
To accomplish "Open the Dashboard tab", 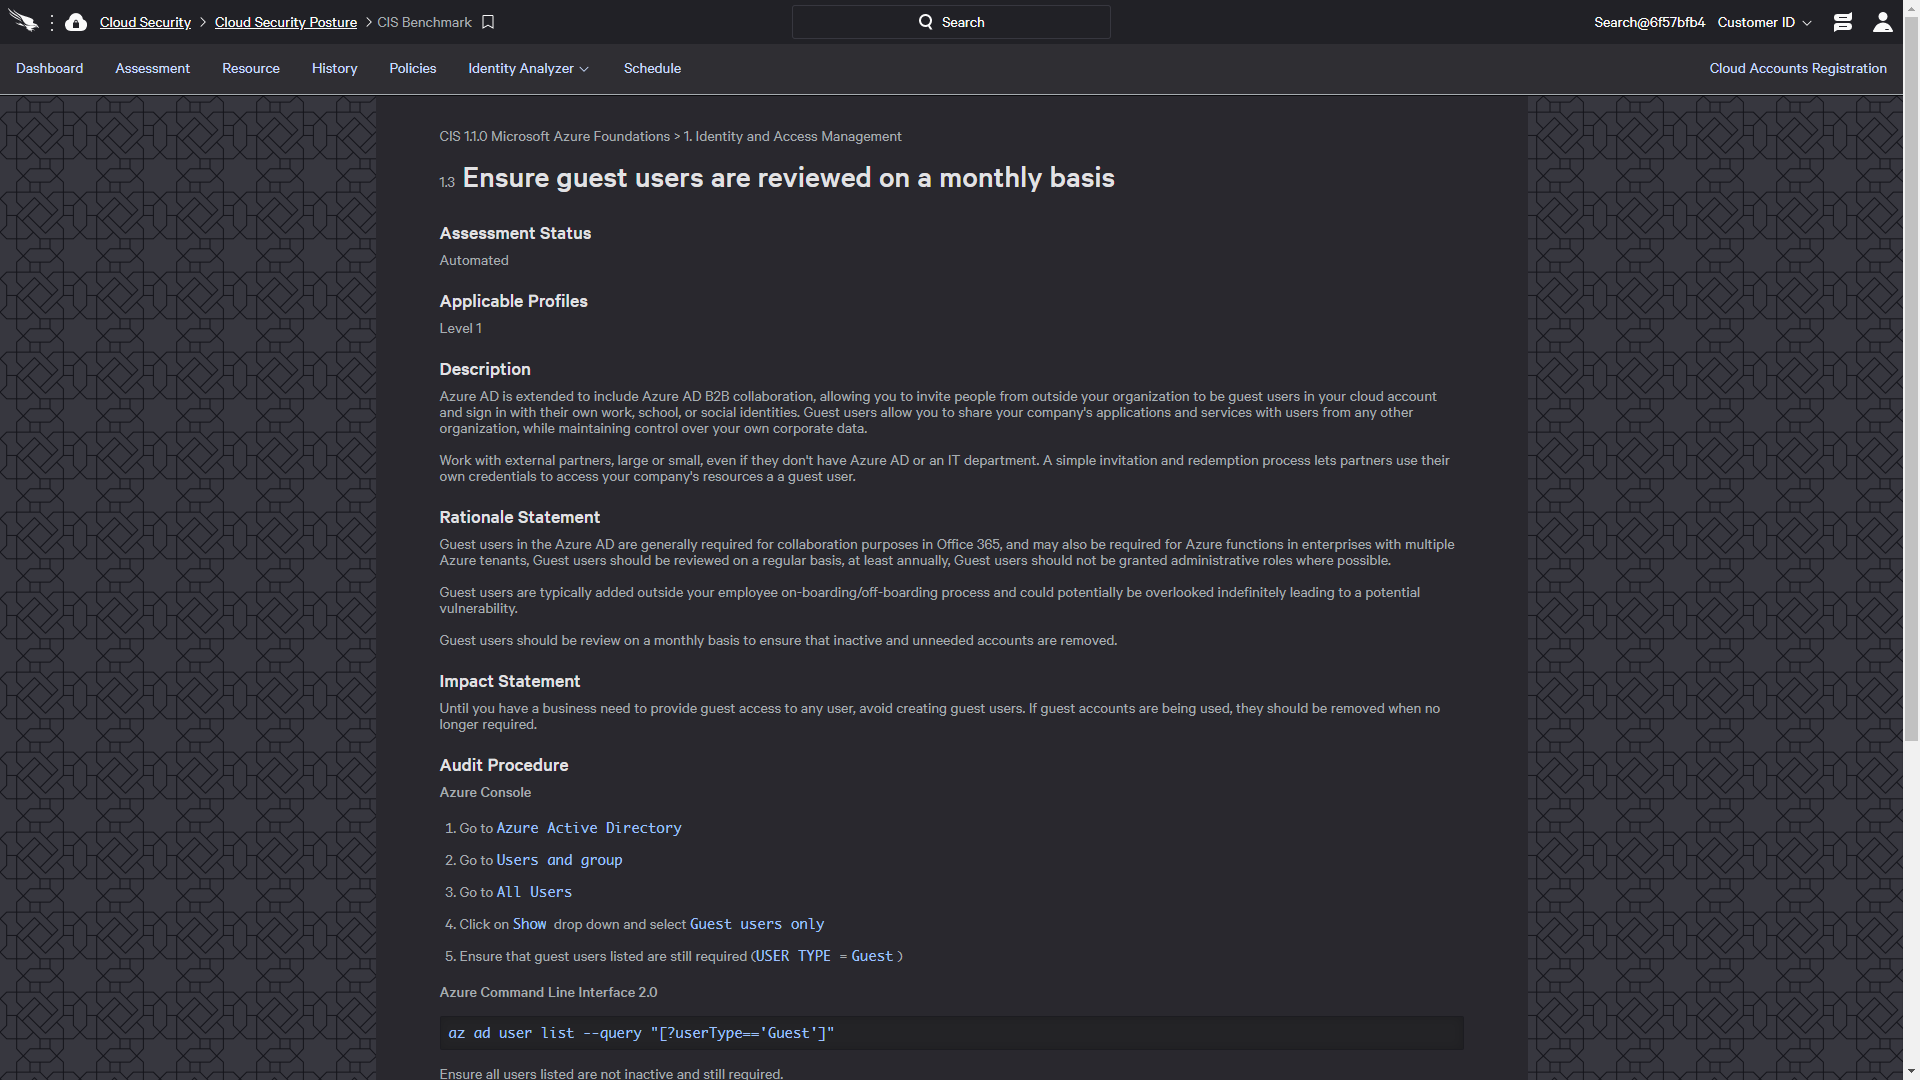I will click(x=49, y=68).
